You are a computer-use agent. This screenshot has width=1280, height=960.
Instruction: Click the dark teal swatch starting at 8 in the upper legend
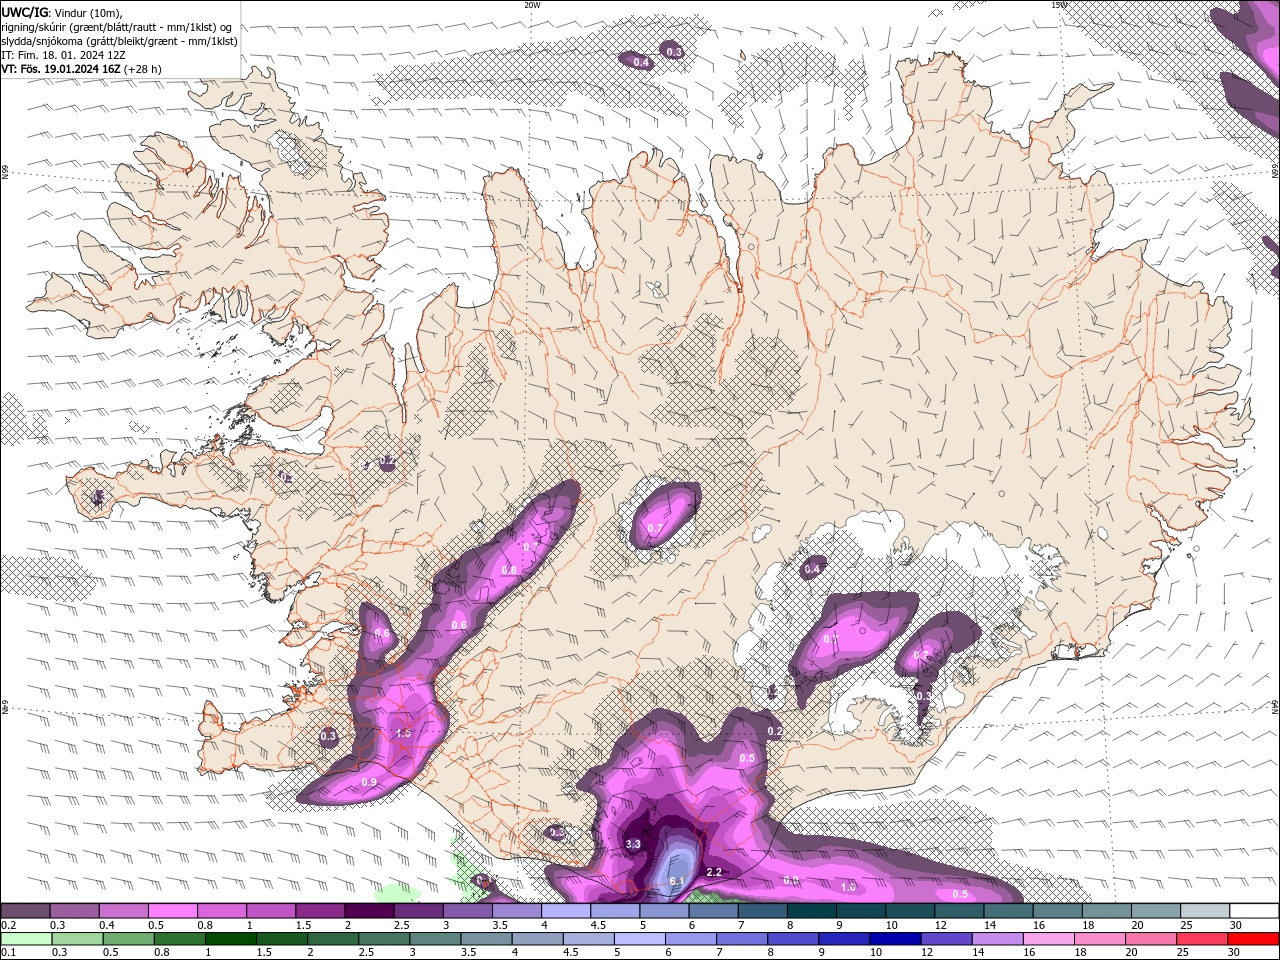pos(812,911)
